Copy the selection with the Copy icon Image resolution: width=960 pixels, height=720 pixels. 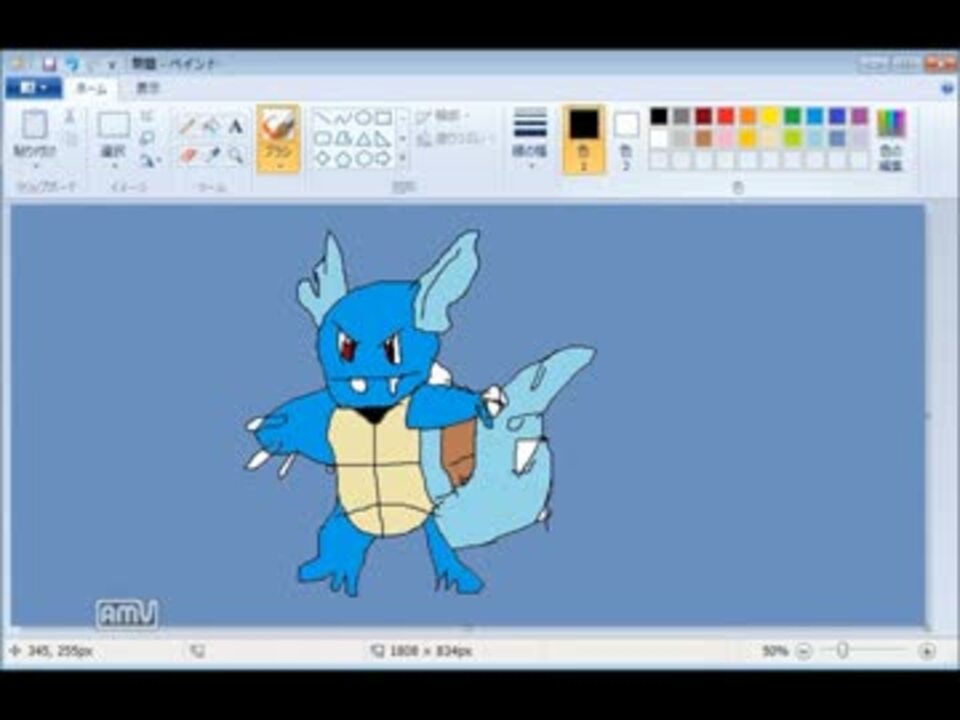pyautogui.click(x=70, y=140)
